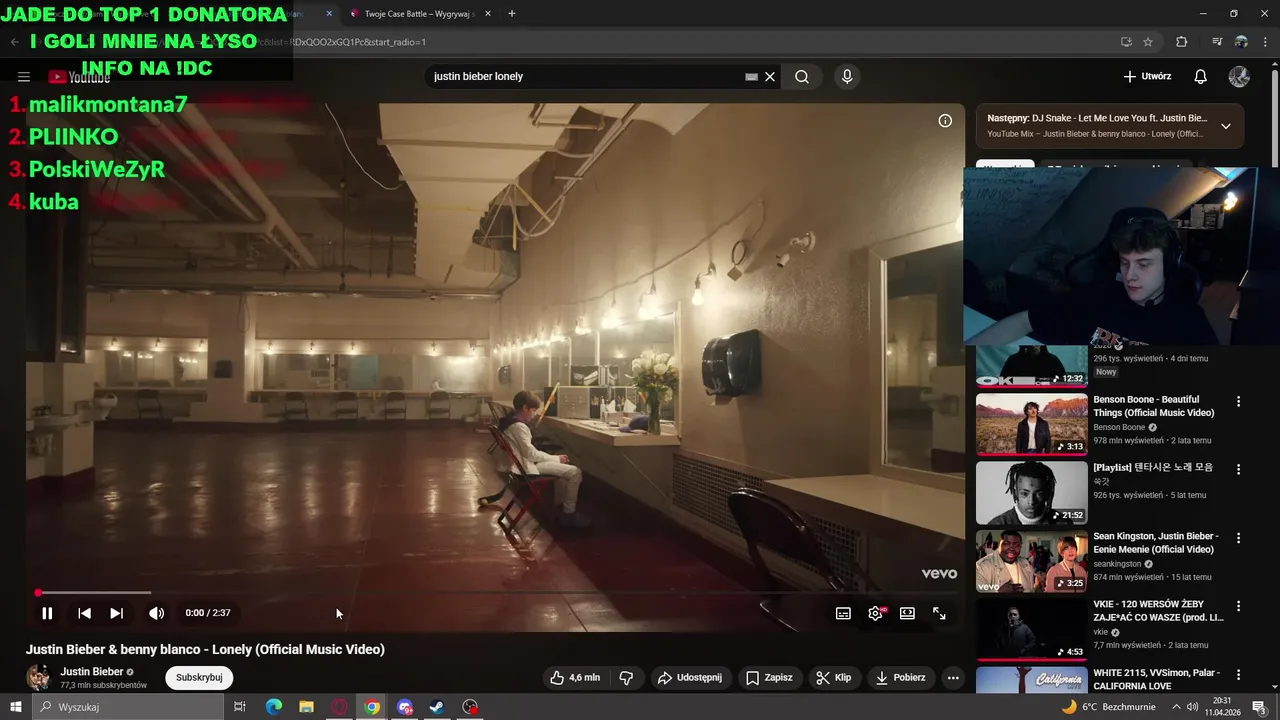Open a new browser tab
This screenshot has width=1280, height=720.
512,14
